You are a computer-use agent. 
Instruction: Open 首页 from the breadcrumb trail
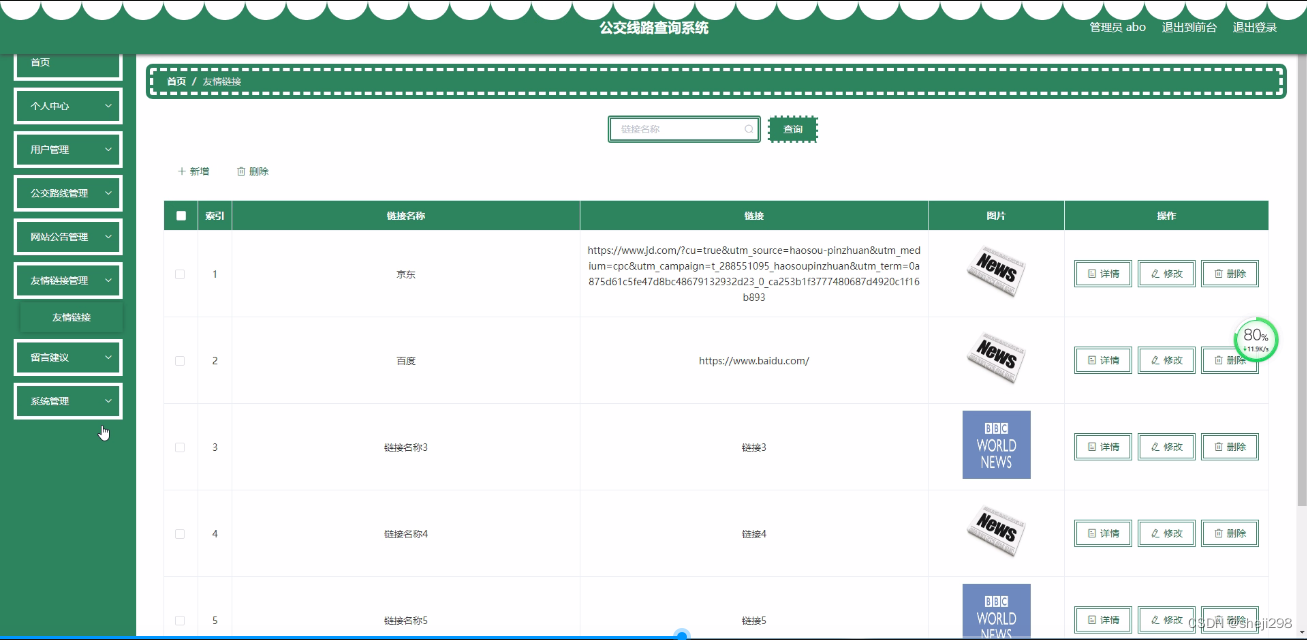click(x=177, y=81)
